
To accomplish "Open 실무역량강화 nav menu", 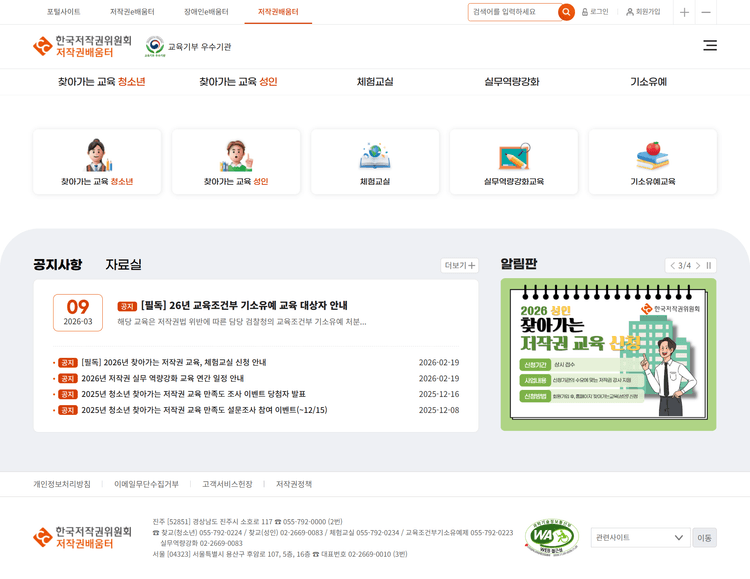I will point(512,82).
